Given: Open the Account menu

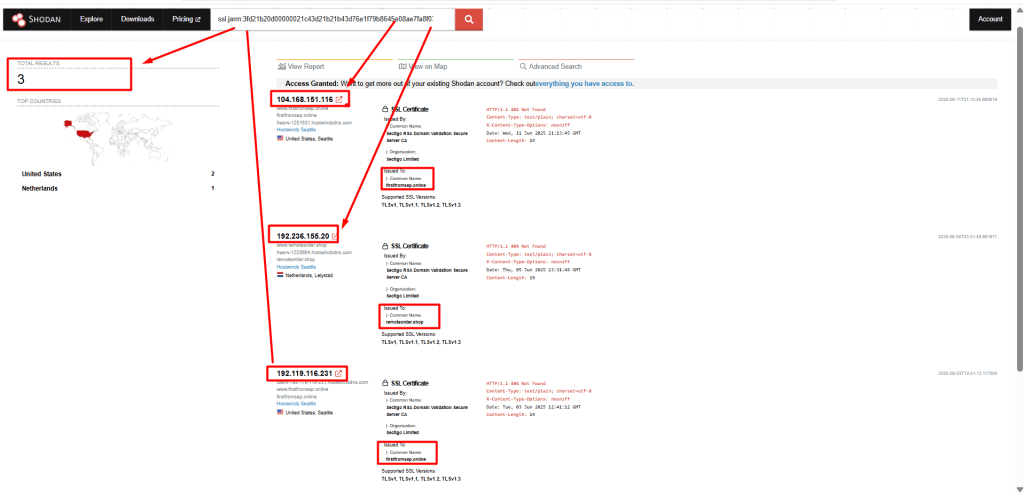Looking at the screenshot, I should pyautogui.click(x=990, y=20).
